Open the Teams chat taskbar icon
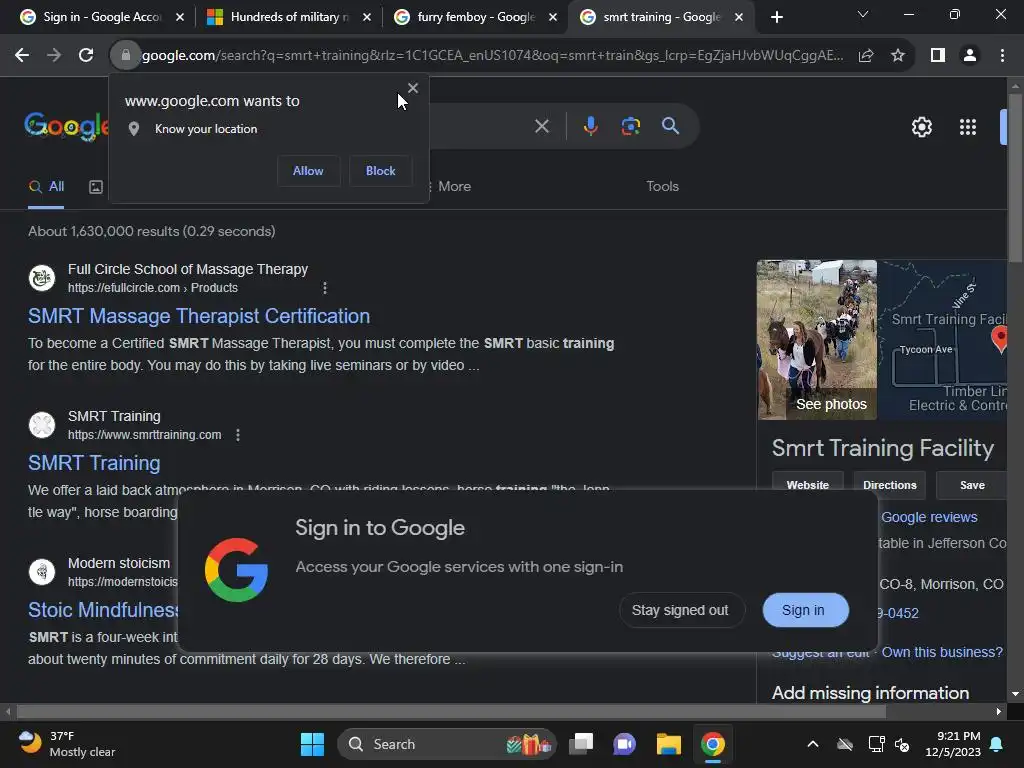 (624, 744)
